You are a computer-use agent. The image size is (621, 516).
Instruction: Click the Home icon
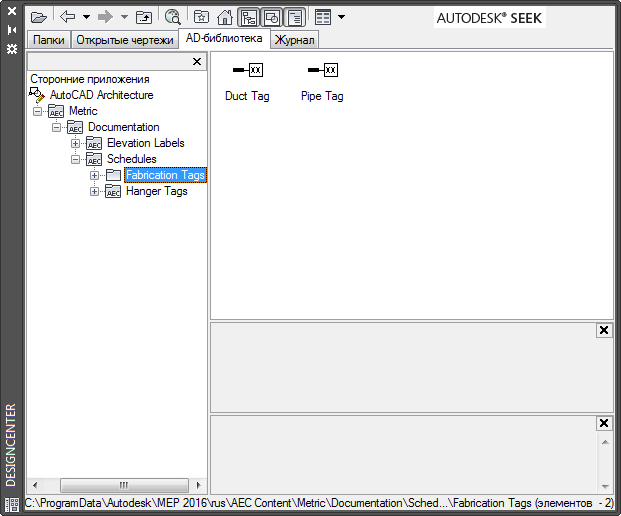[x=225, y=17]
